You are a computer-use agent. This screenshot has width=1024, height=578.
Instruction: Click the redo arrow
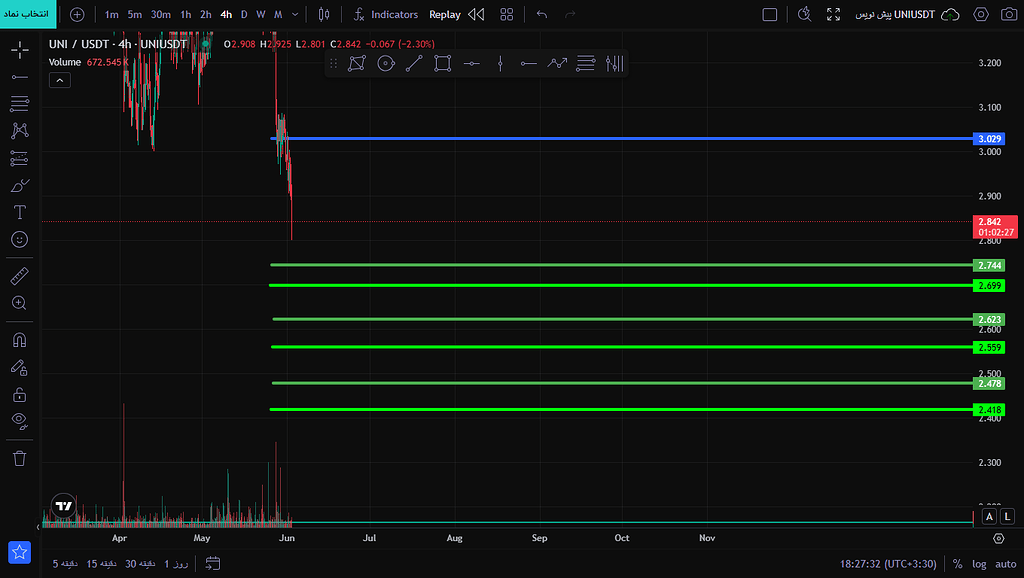pos(570,14)
